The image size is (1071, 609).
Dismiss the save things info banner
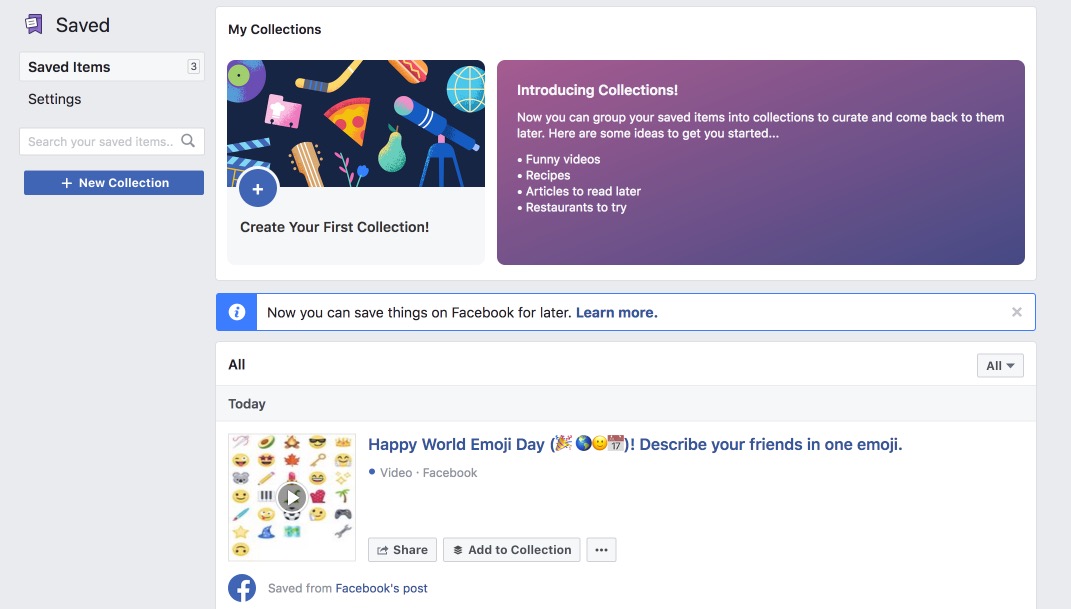[x=1016, y=312]
